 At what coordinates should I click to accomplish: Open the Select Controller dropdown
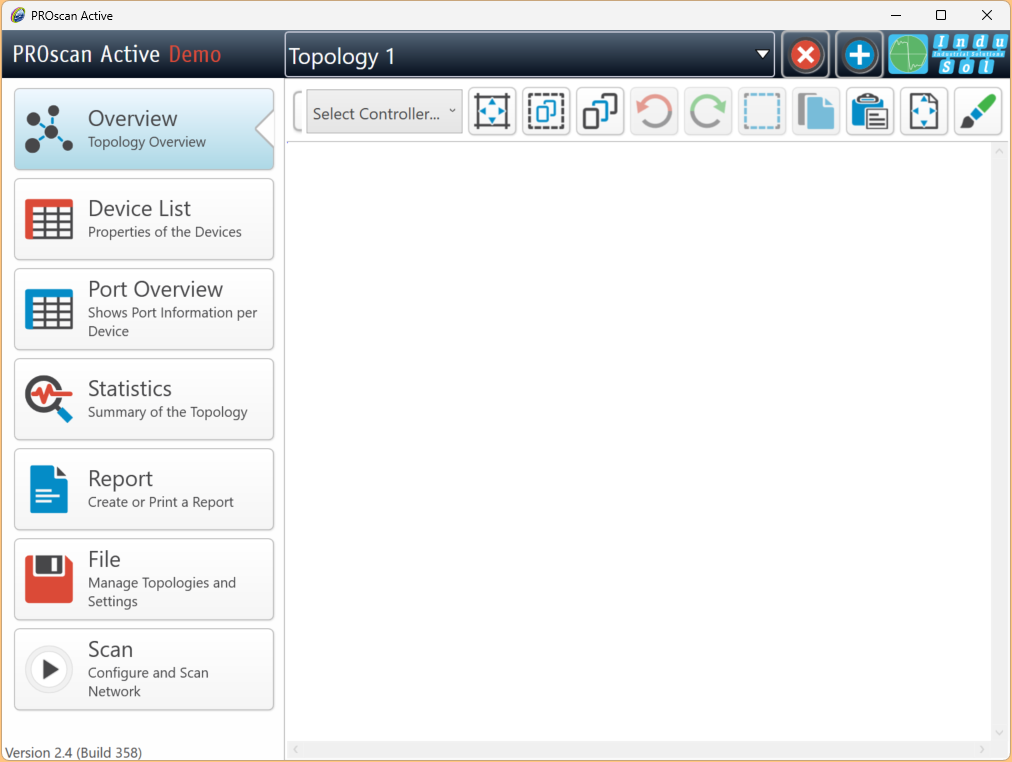384,112
